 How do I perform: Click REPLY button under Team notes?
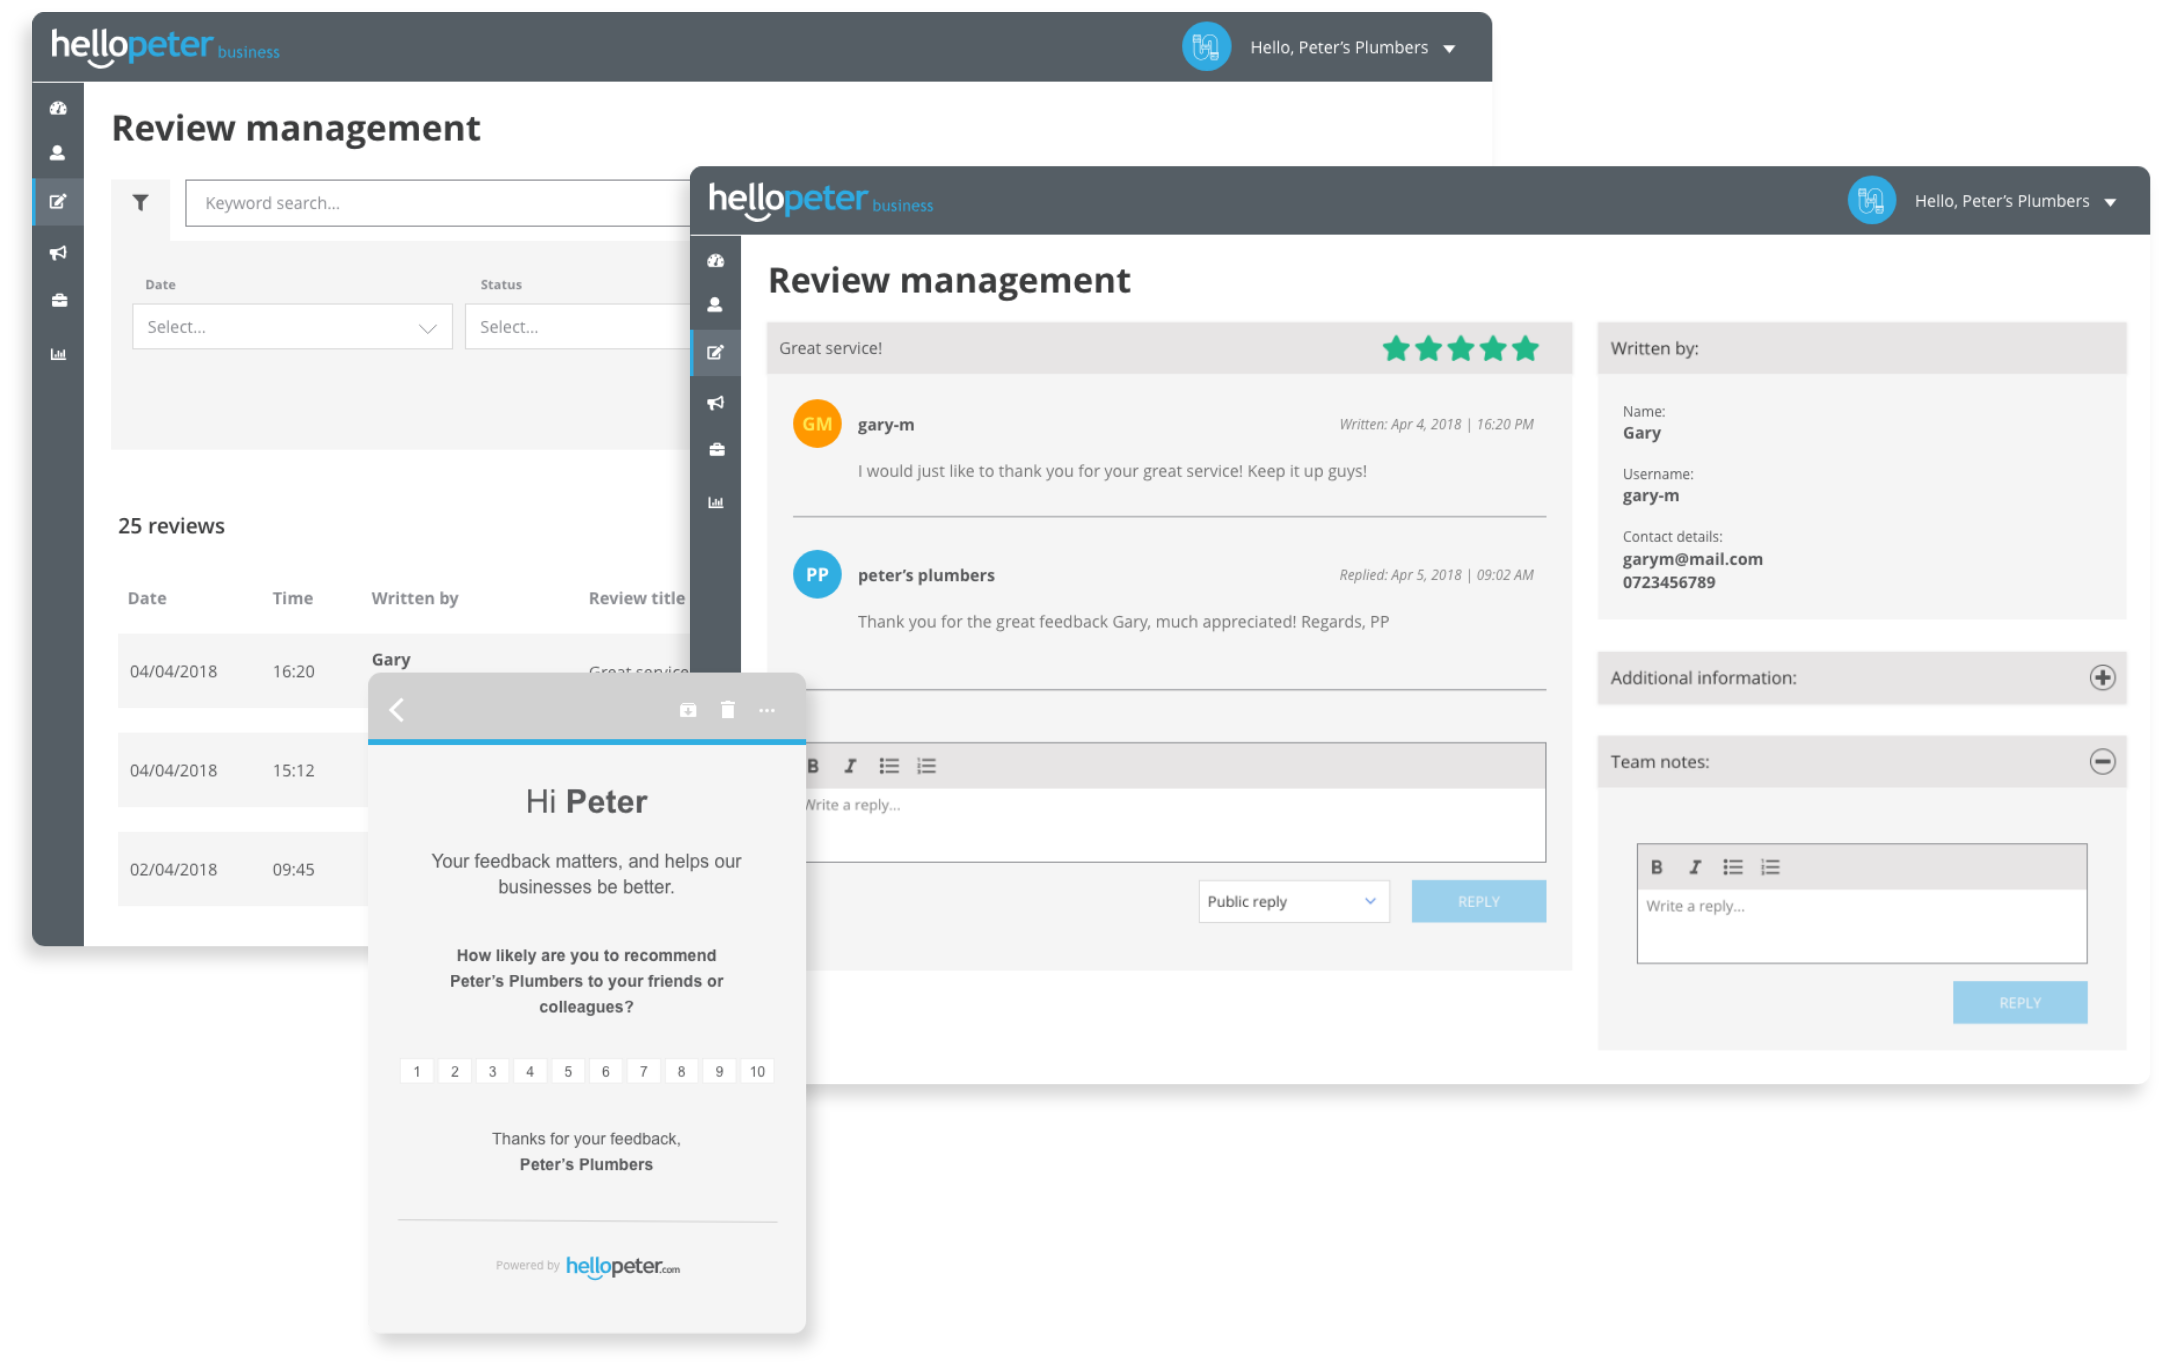[x=2019, y=1002]
